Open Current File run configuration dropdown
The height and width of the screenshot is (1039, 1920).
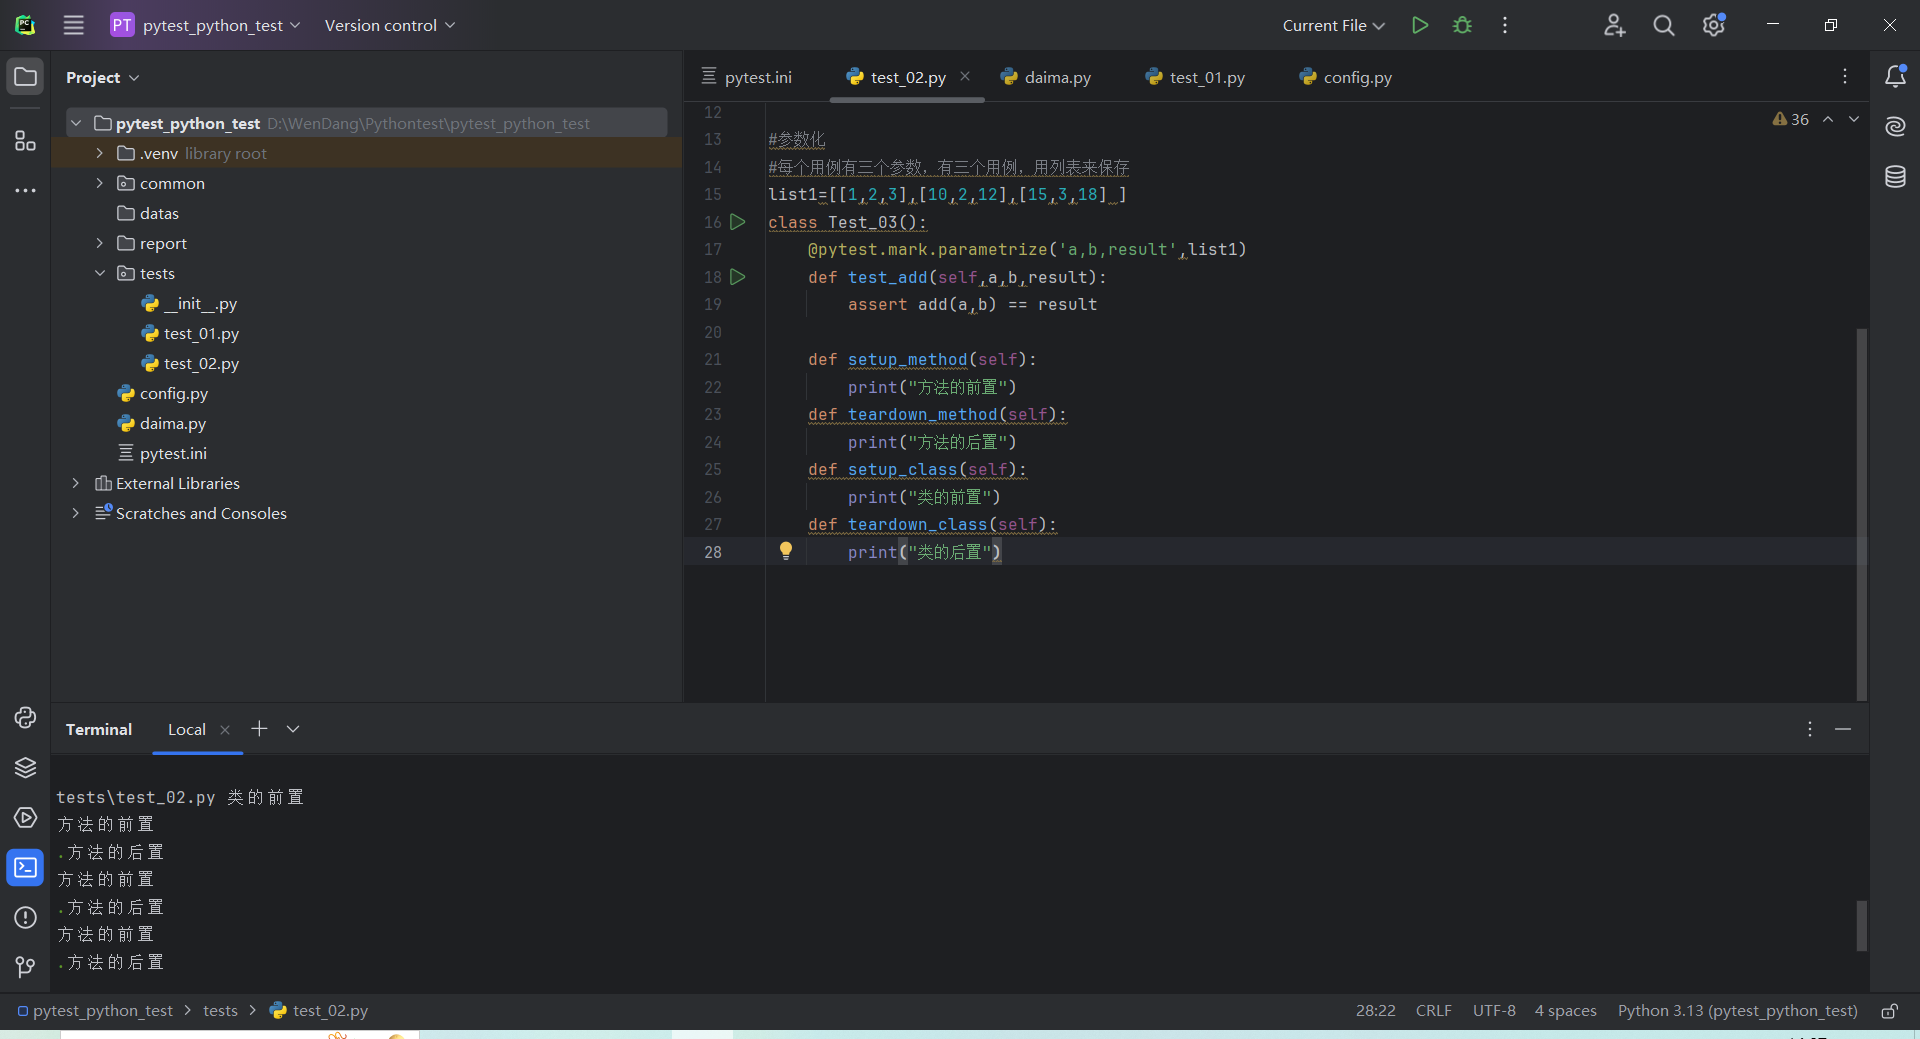[x=1333, y=25]
